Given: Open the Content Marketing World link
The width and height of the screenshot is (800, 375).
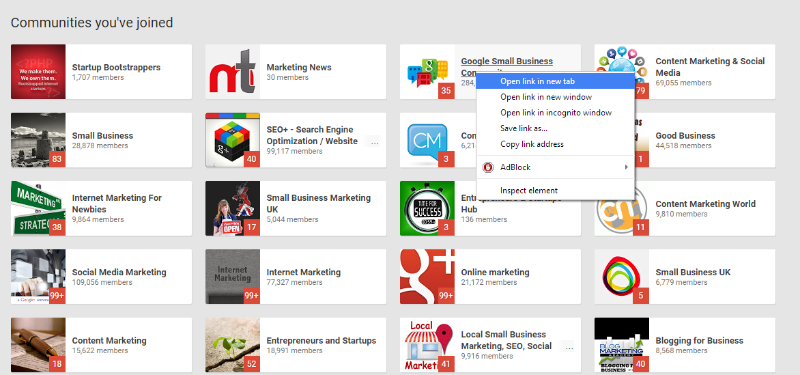Looking at the screenshot, I should tap(706, 204).
